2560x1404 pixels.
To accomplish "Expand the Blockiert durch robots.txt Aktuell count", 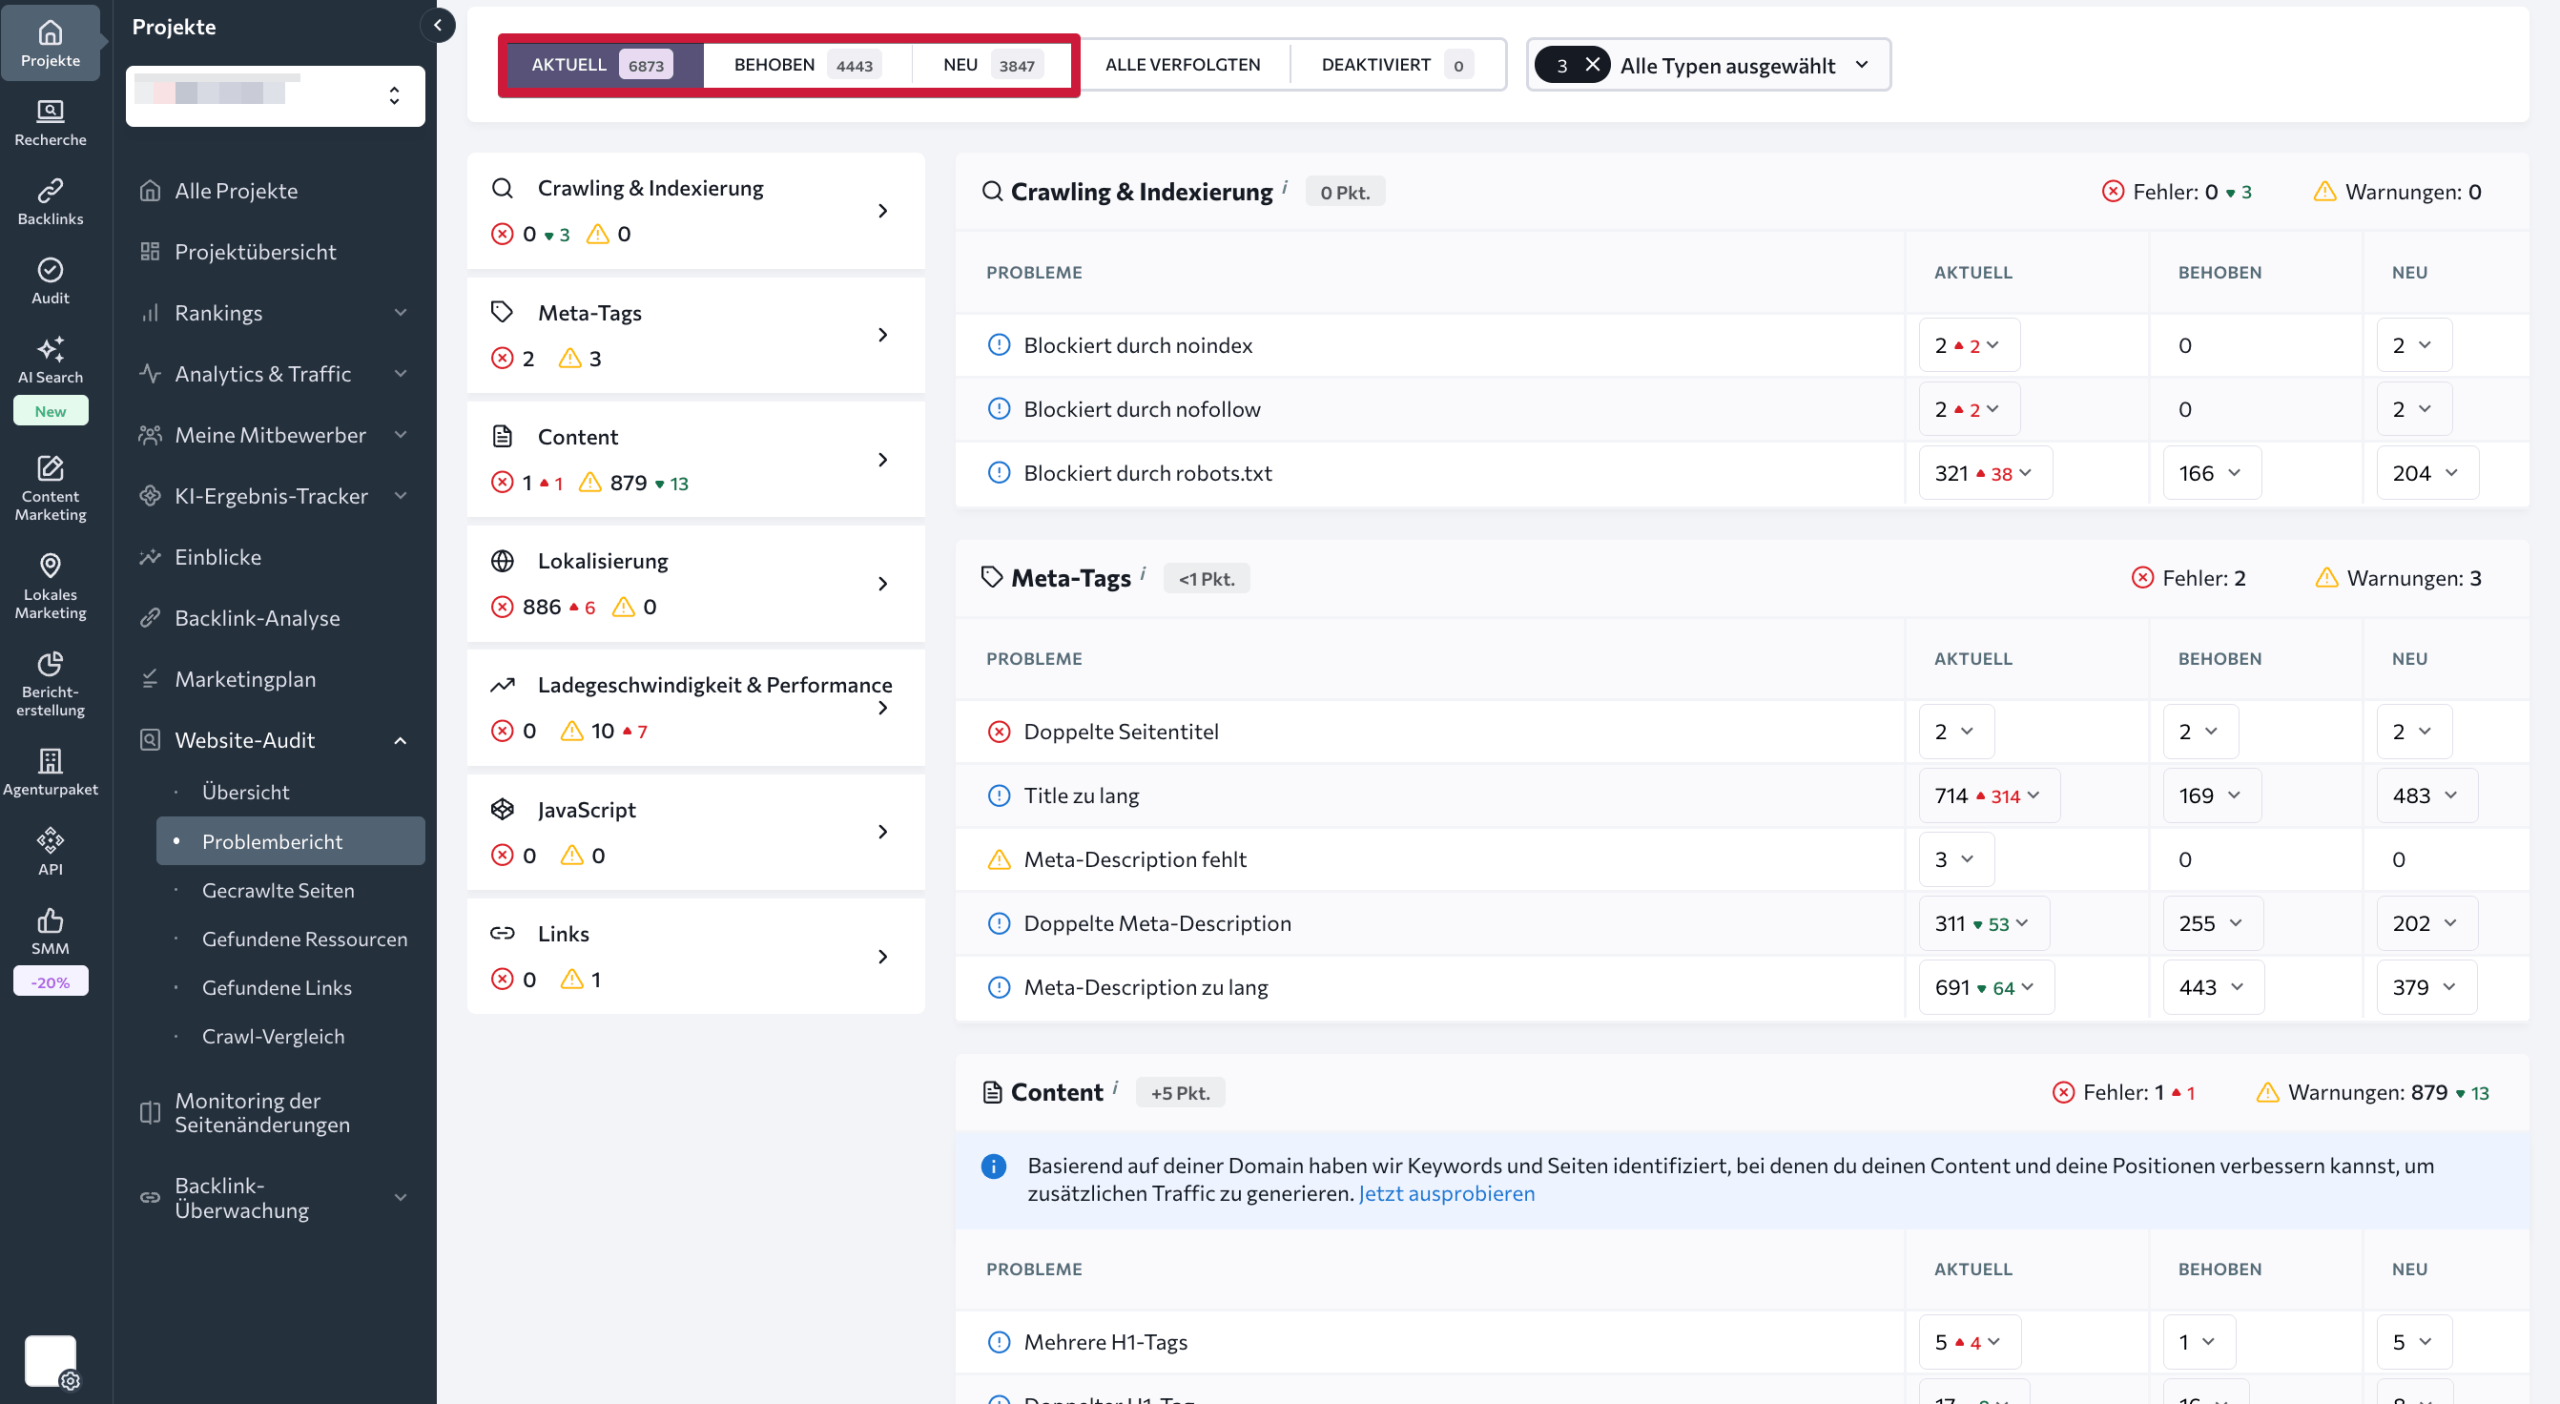I will (2024, 472).
